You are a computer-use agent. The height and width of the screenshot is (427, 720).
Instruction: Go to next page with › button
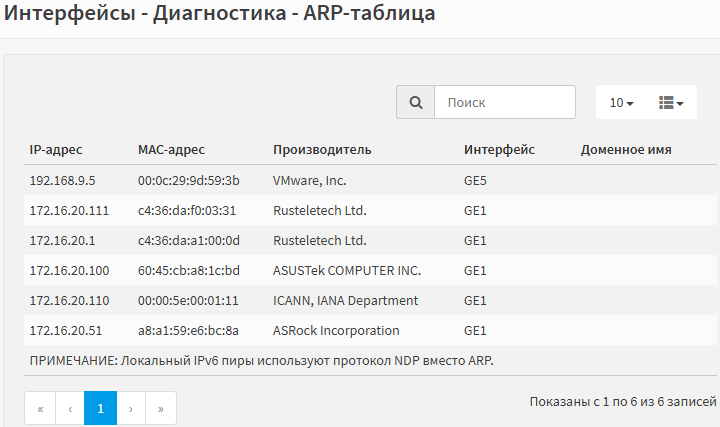click(x=131, y=409)
